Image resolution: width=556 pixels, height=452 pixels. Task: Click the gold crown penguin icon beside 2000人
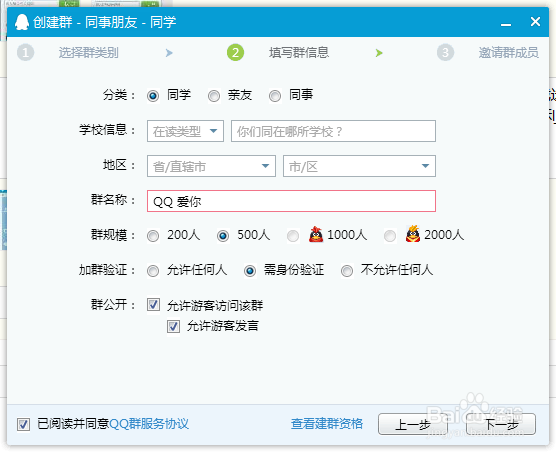click(x=413, y=234)
